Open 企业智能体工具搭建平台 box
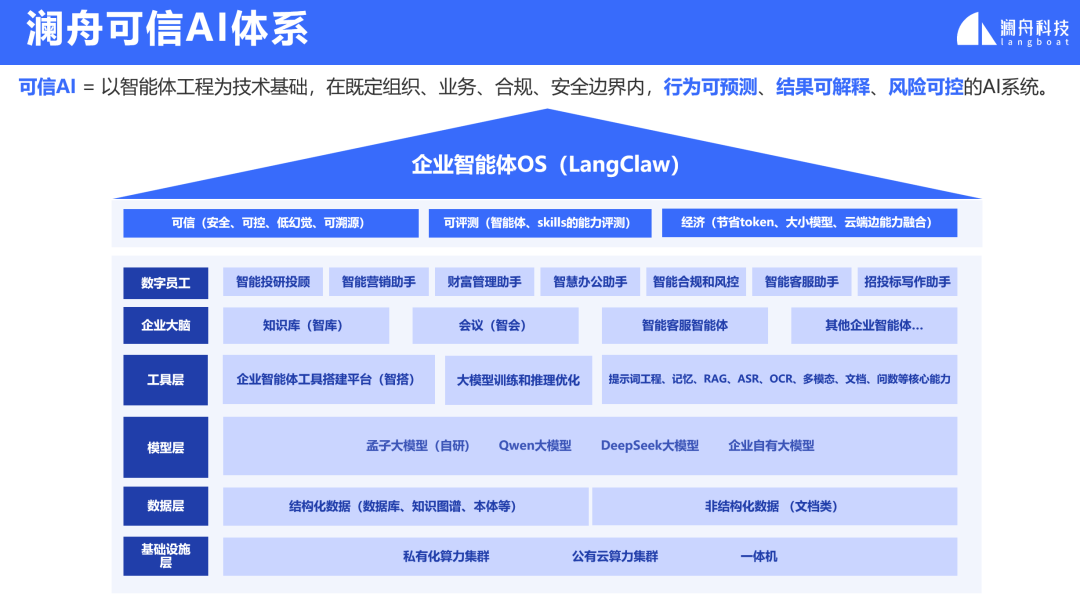The height and width of the screenshot is (603, 1080). 328,380
